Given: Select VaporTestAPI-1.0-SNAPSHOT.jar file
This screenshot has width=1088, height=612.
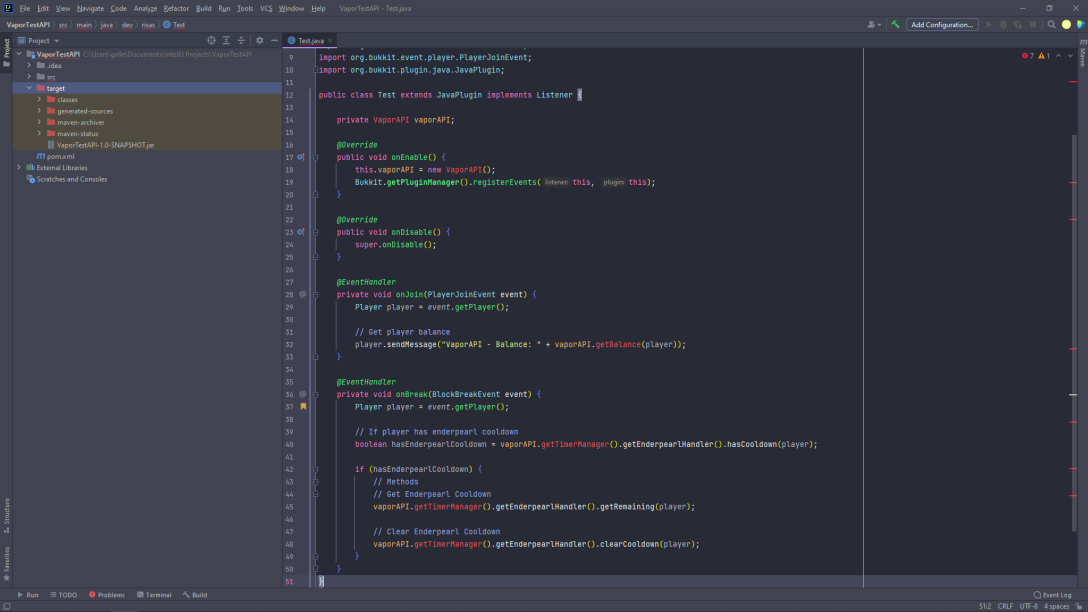Looking at the screenshot, I should click(101, 145).
